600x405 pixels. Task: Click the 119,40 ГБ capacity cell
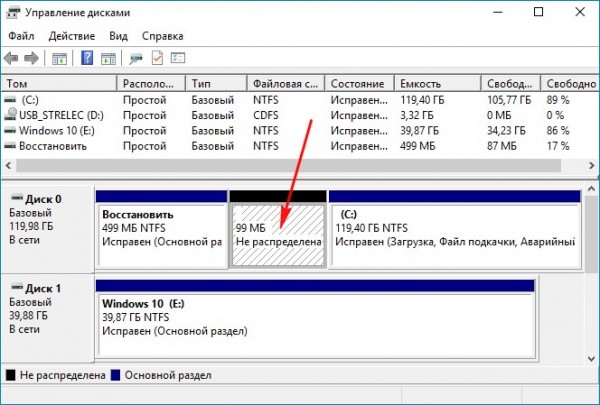click(x=422, y=100)
